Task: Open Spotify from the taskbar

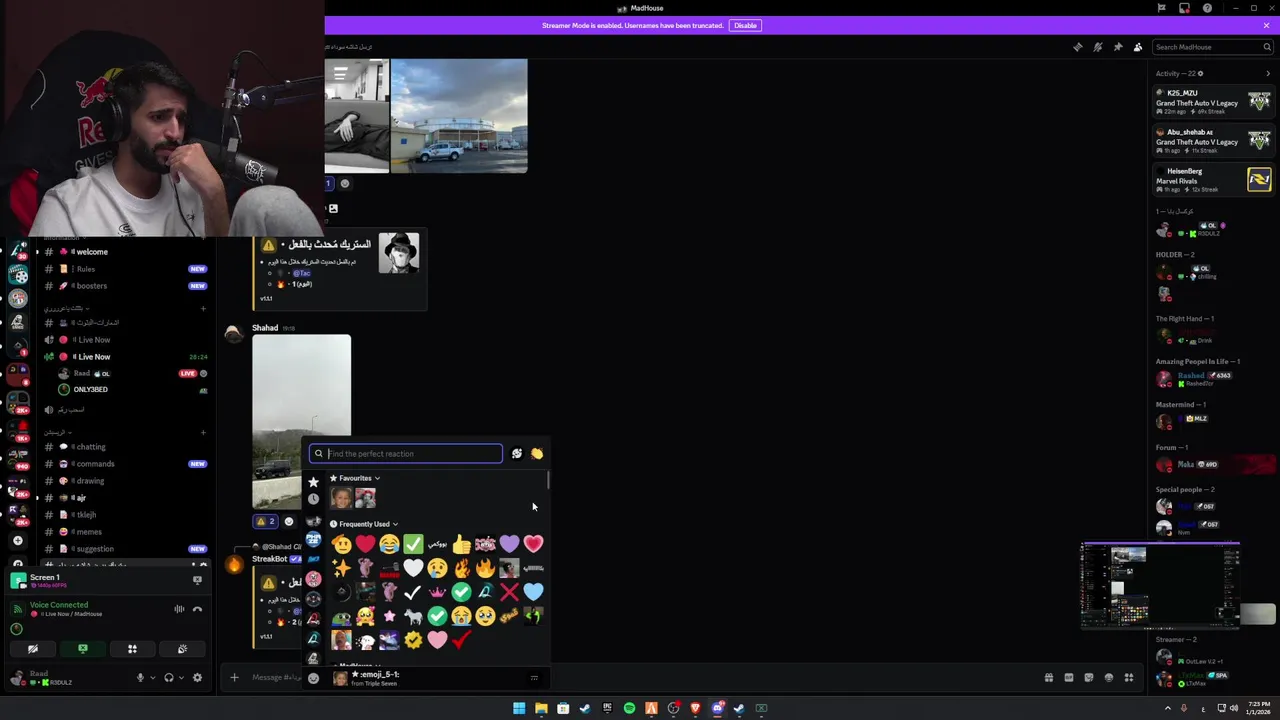Action: (629, 708)
